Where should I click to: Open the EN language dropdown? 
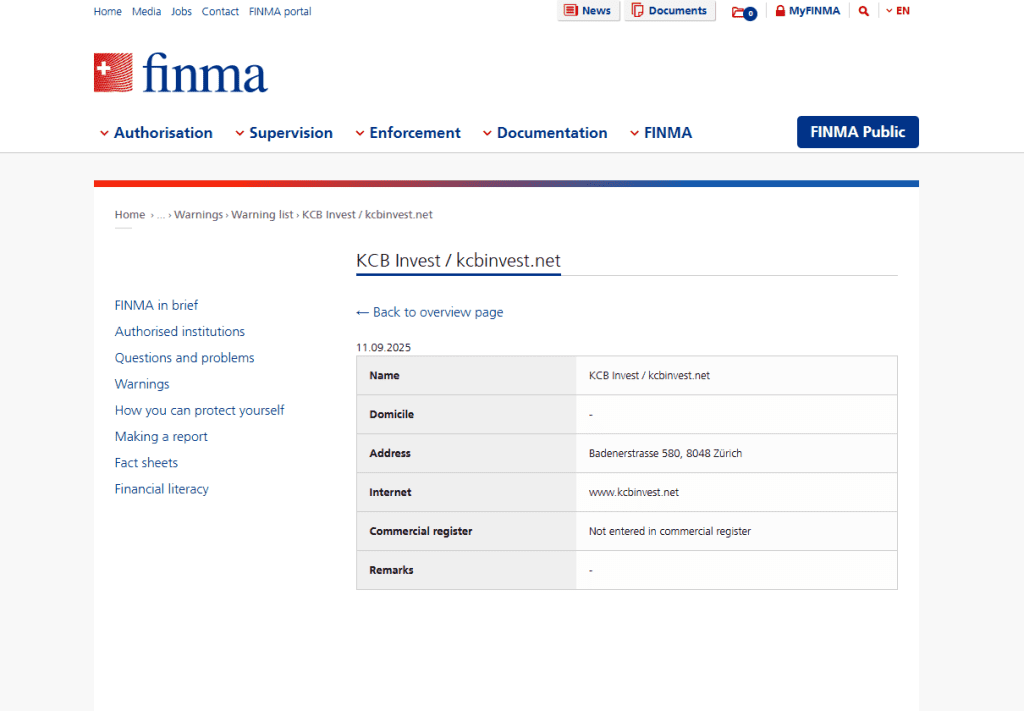tap(898, 11)
